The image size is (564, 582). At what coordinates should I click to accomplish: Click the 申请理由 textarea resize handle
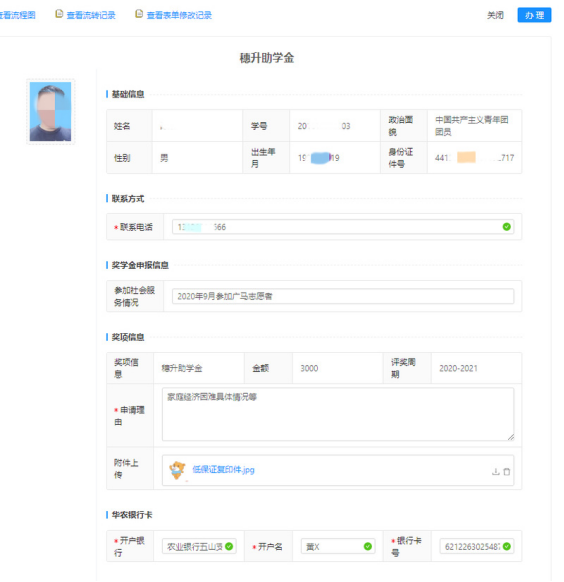tap(511, 437)
